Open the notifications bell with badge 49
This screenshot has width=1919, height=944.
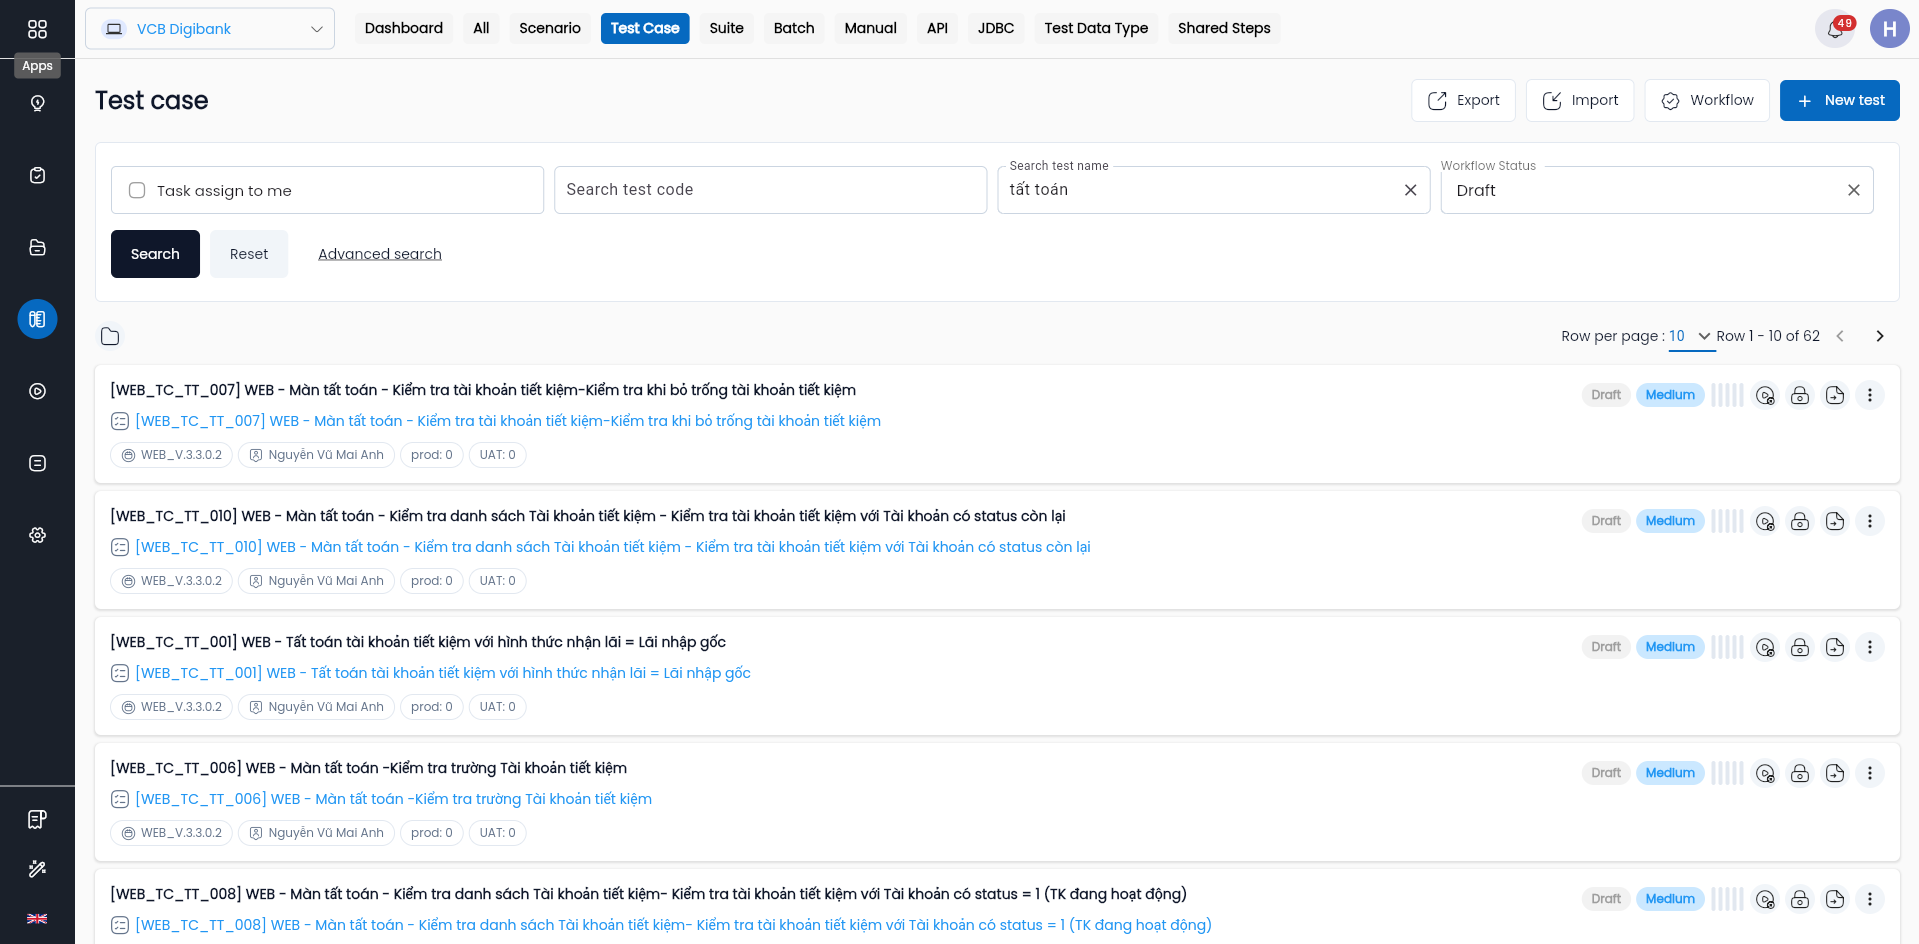coord(1836,29)
